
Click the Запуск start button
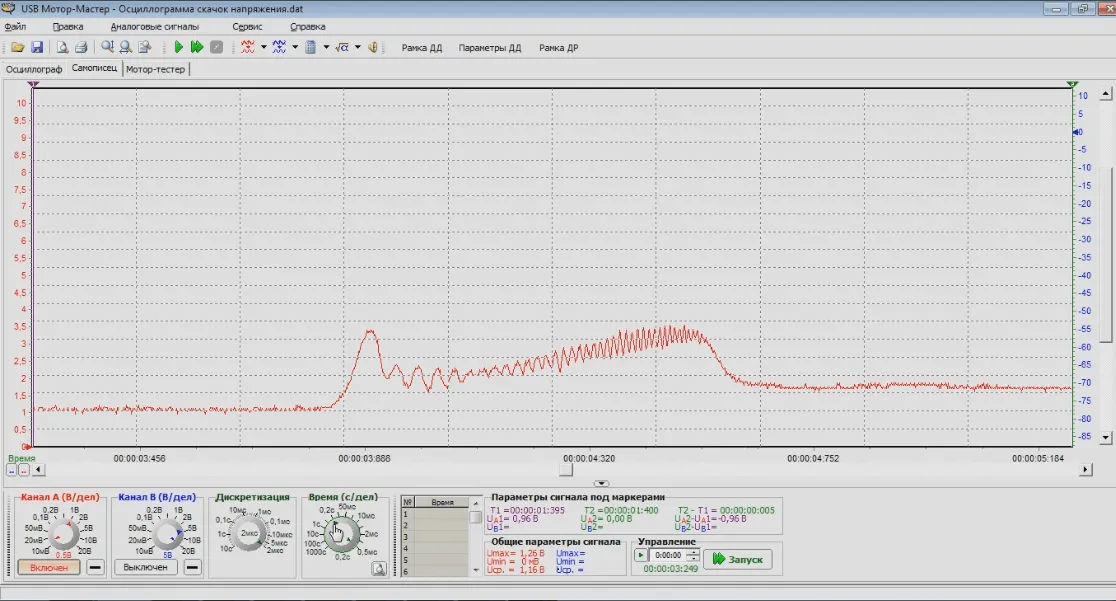pyautogui.click(x=737, y=559)
